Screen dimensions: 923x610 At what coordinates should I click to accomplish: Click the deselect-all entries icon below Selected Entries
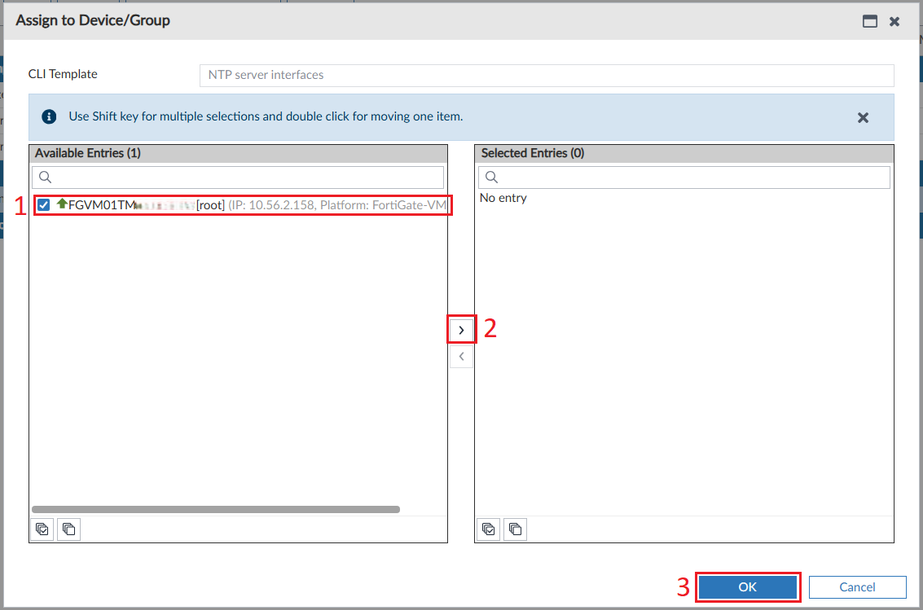(515, 528)
